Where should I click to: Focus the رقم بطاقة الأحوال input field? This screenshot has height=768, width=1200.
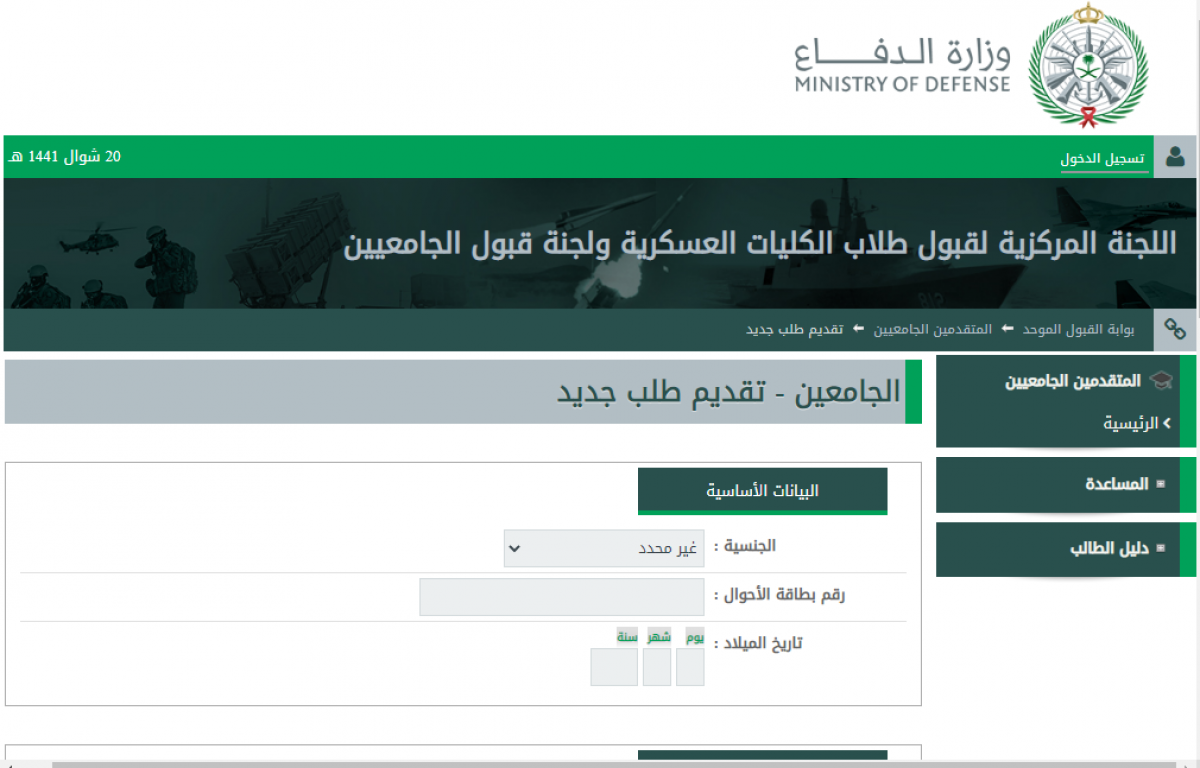coord(562,597)
